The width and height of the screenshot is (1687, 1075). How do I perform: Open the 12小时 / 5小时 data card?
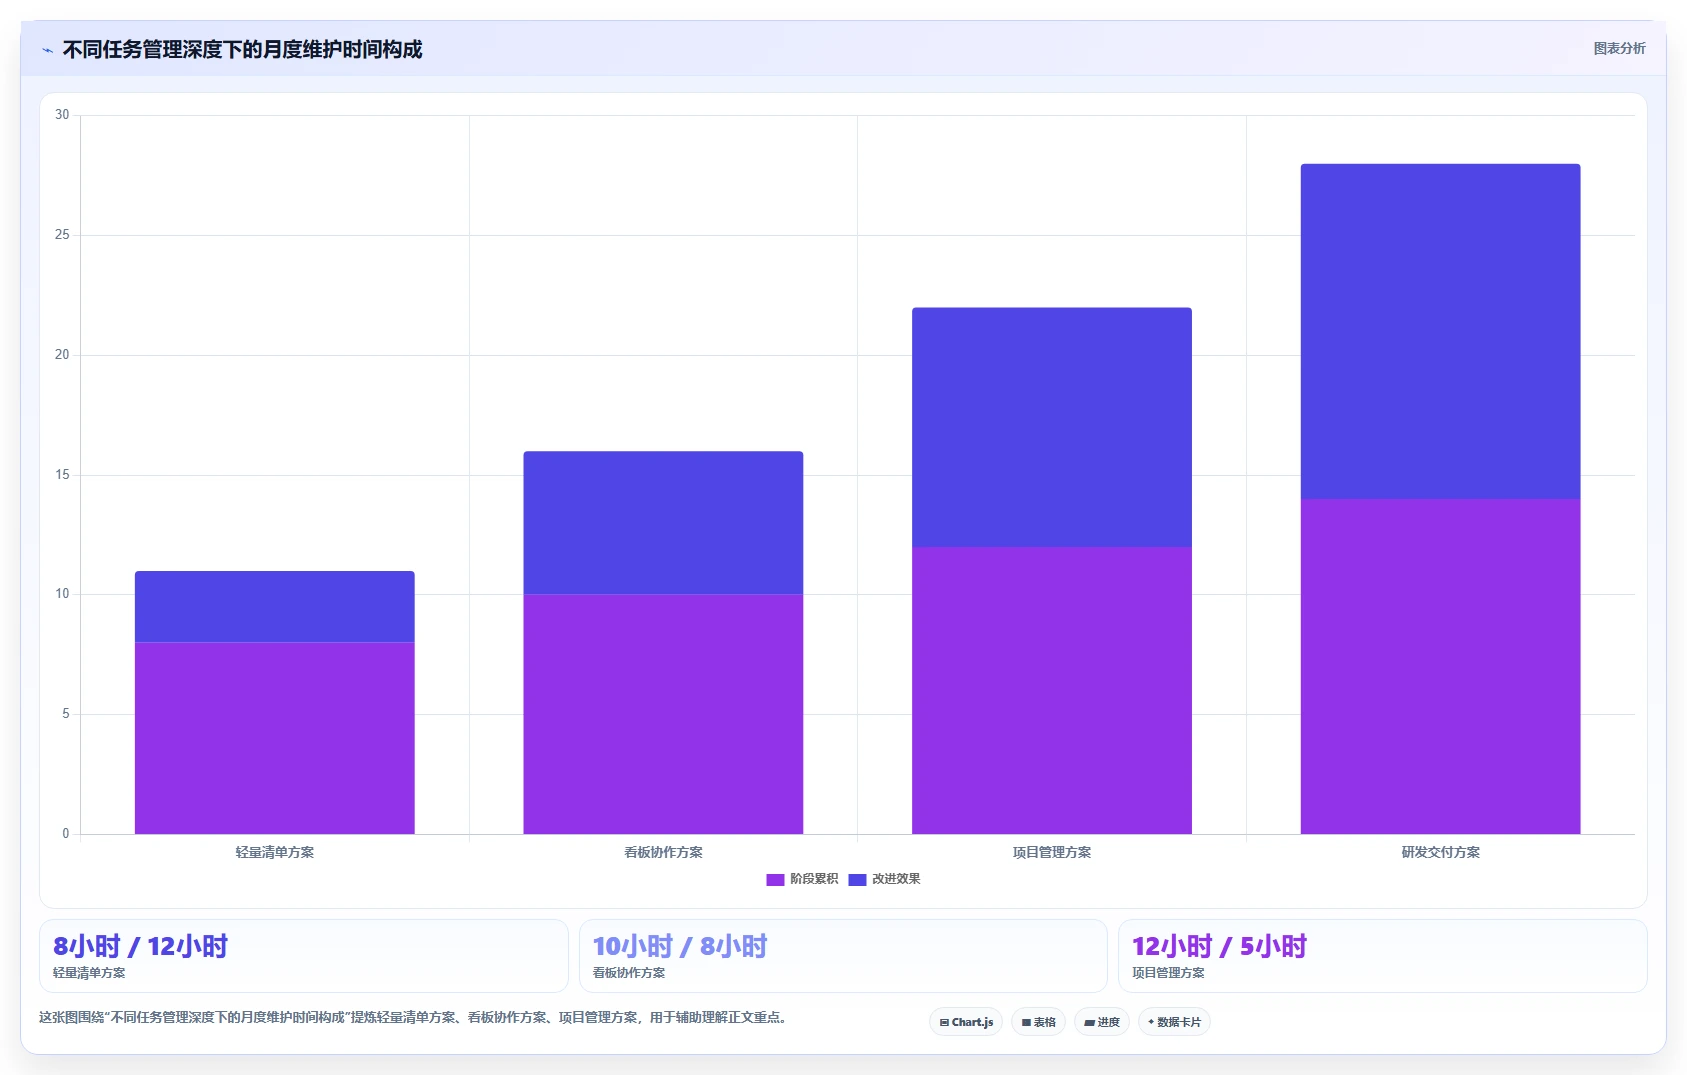click(1382, 956)
